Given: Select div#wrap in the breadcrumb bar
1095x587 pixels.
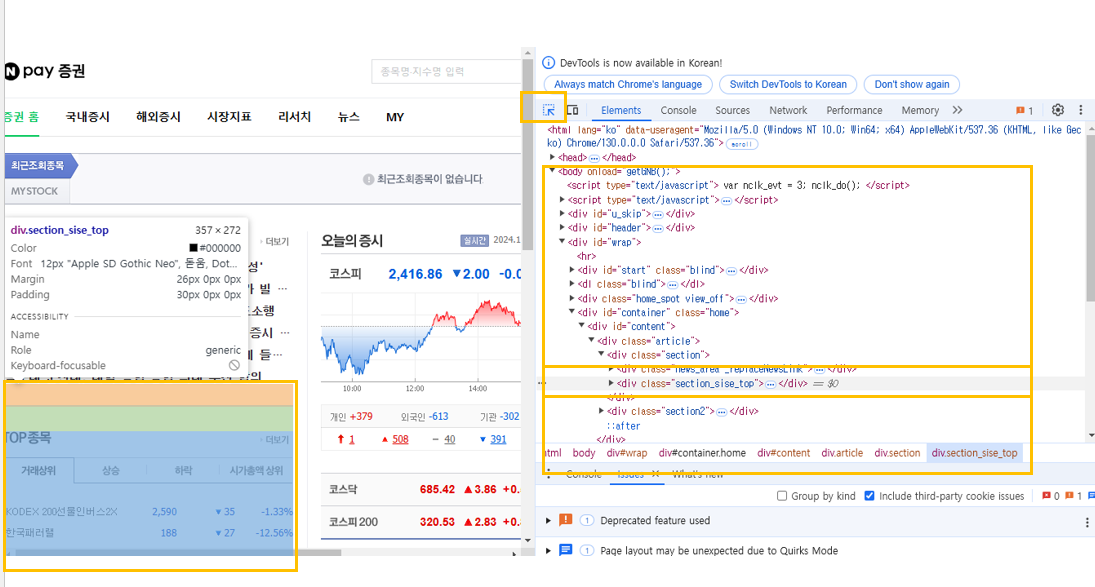Looking at the screenshot, I should click(x=626, y=453).
